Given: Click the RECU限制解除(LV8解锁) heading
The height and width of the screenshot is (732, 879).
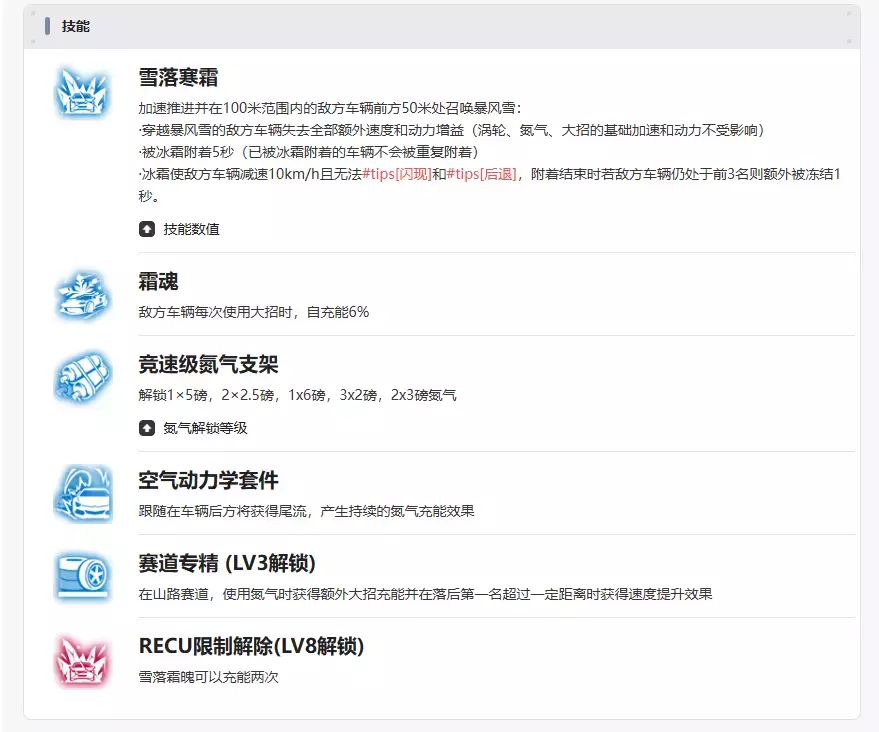Looking at the screenshot, I should pyautogui.click(x=251, y=647).
